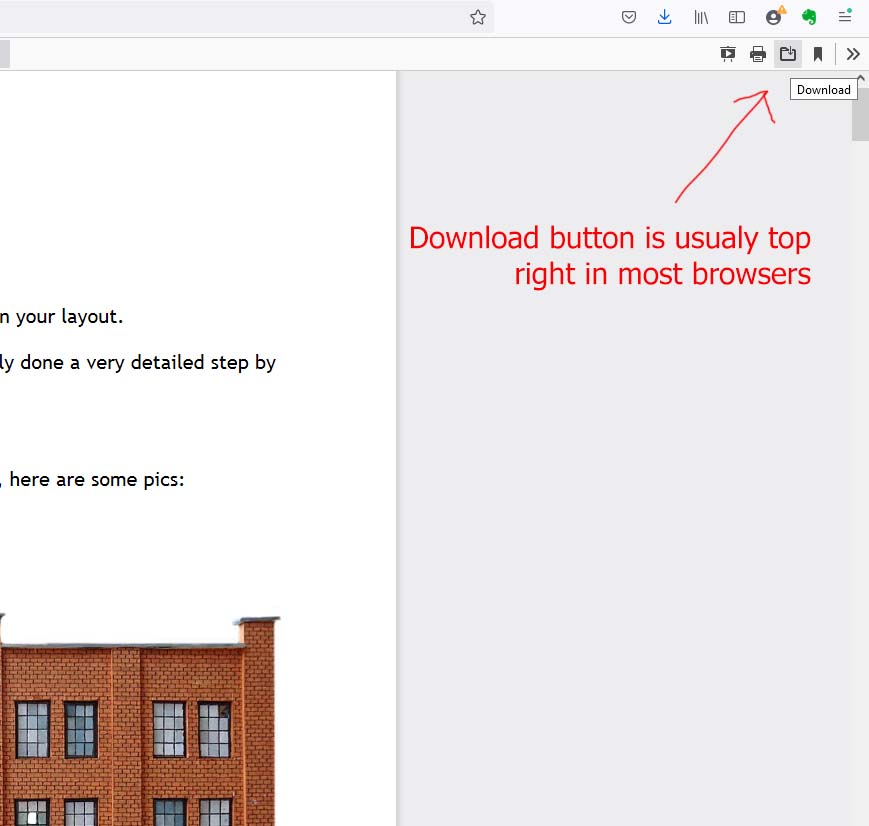Open the Library menu

(701, 17)
